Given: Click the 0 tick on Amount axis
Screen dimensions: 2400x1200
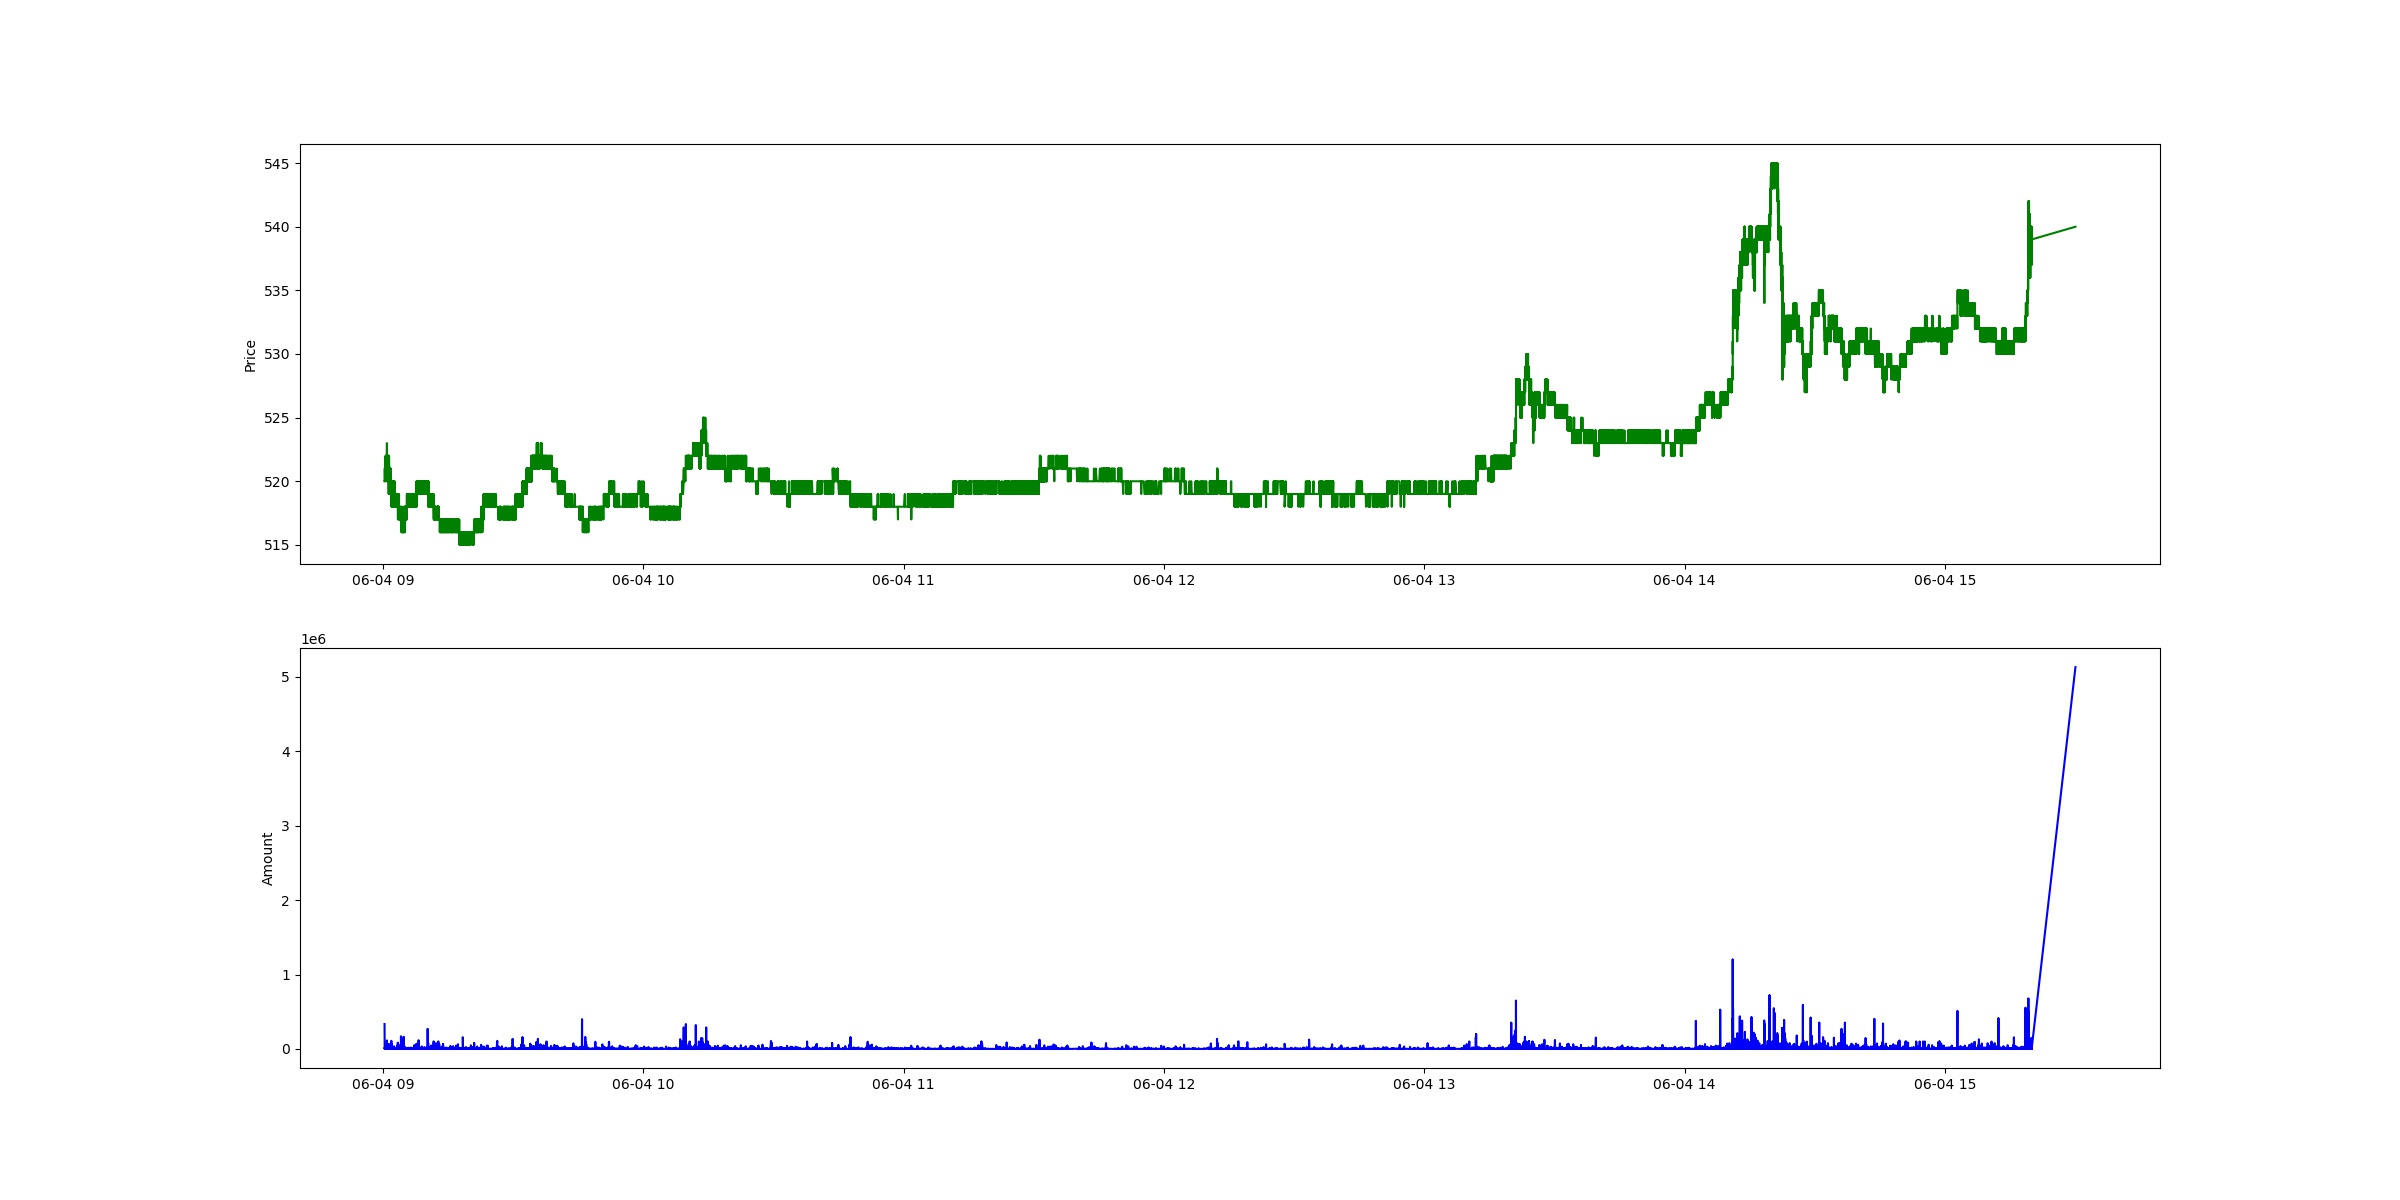Looking at the screenshot, I should tap(285, 1049).
